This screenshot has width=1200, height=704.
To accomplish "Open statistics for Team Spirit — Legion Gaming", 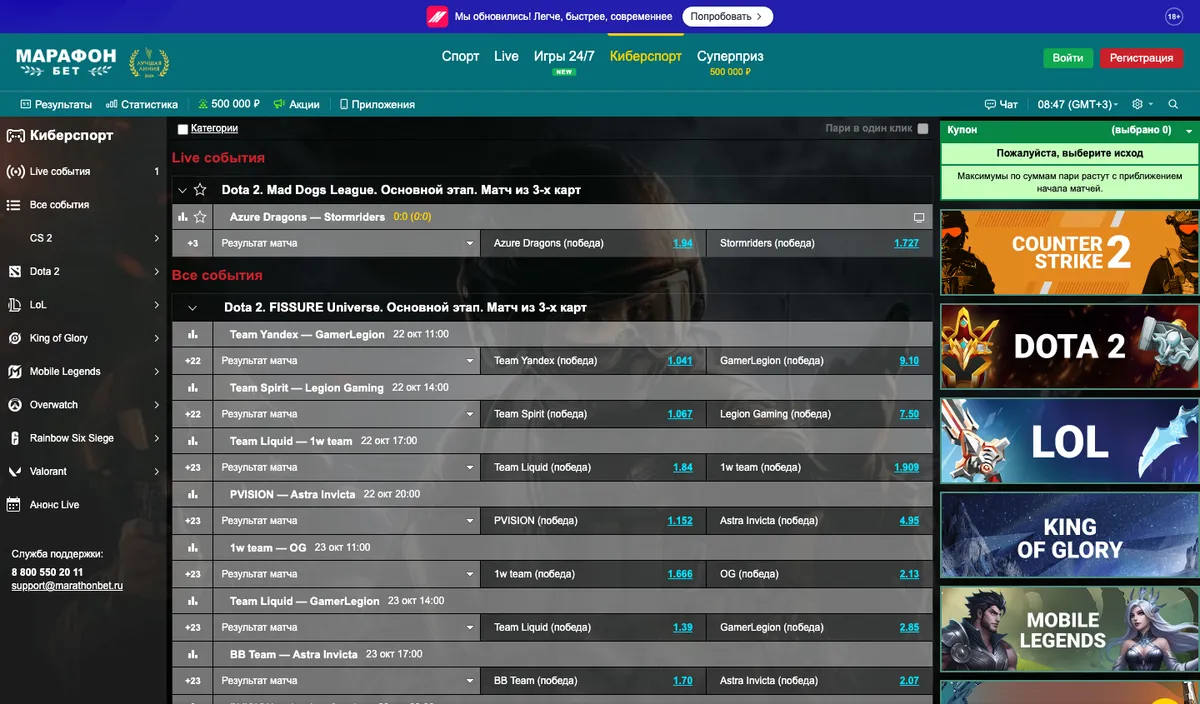I will coord(193,387).
